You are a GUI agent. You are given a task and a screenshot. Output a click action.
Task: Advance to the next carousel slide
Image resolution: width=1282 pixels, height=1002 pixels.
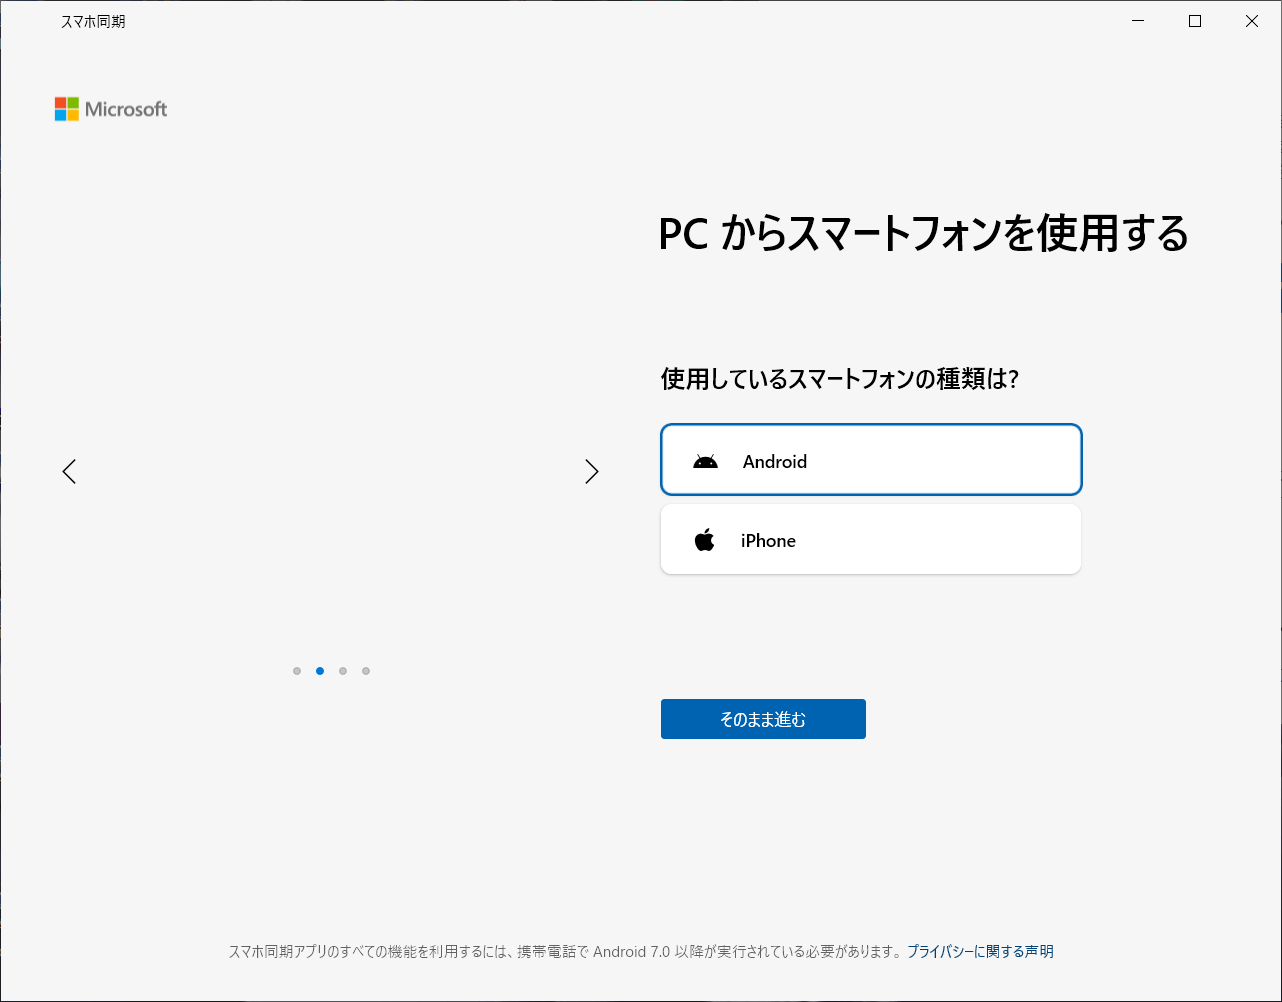[x=591, y=471]
